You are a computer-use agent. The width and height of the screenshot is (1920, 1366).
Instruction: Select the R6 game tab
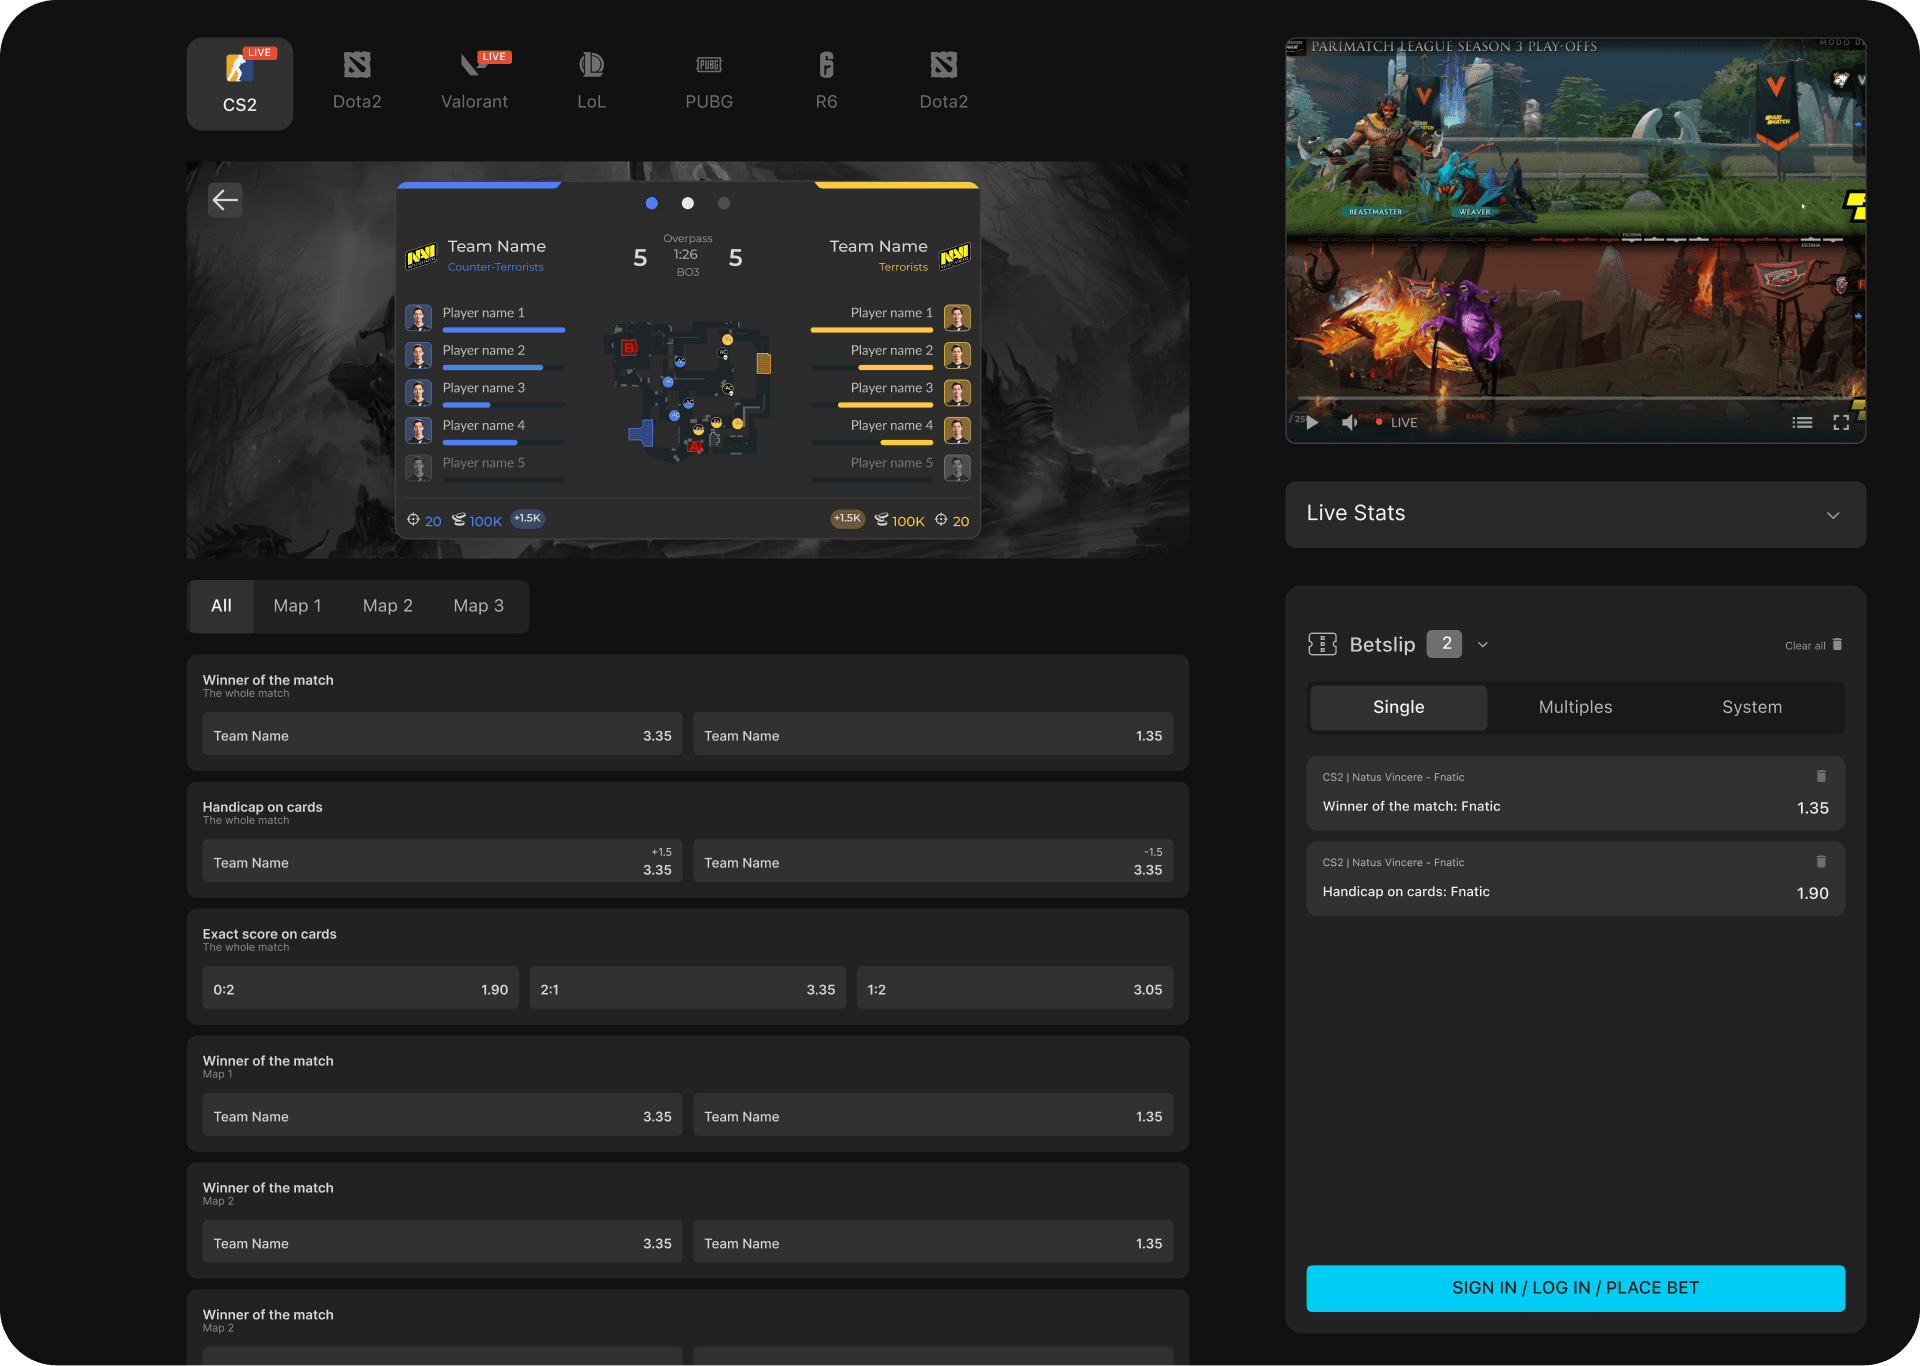826,82
